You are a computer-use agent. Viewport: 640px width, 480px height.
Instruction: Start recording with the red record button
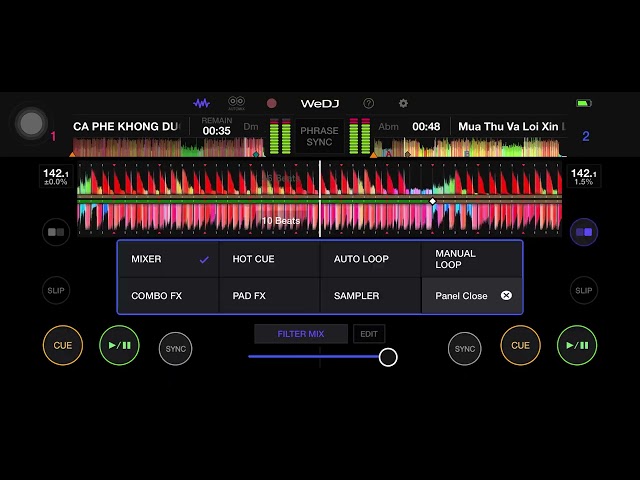(271, 103)
